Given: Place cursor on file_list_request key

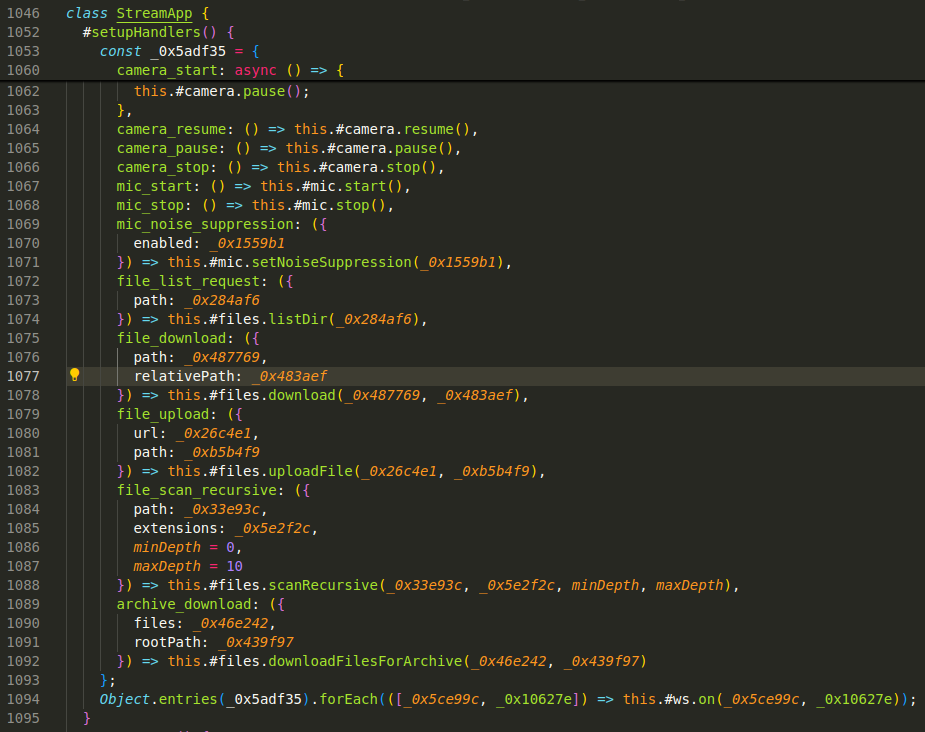Looking at the screenshot, I should (x=187, y=281).
